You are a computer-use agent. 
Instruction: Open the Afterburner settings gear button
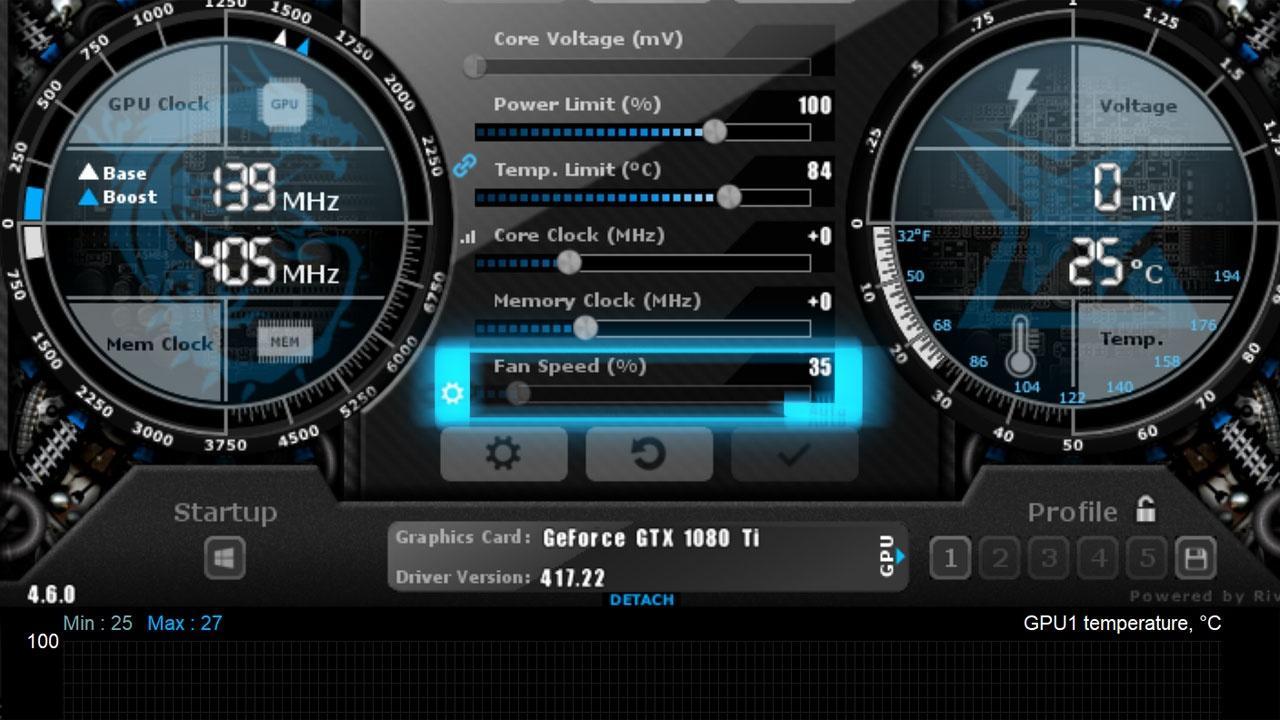click(x=503, y=454)
